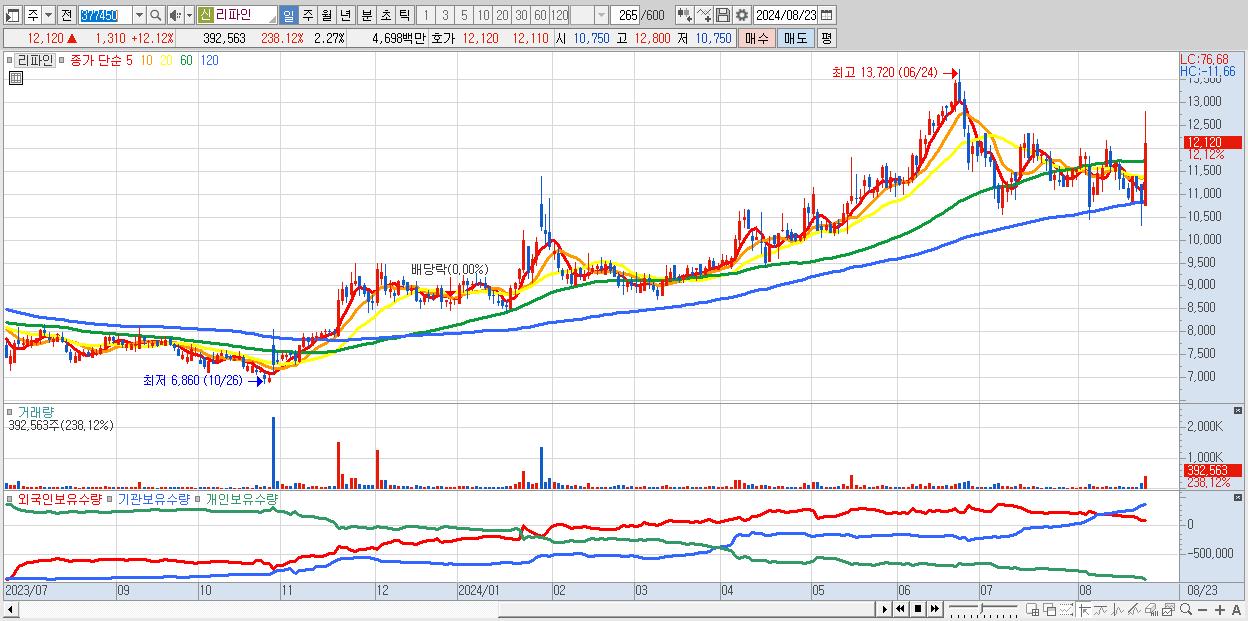Click the speaker sound icon in toolbar
The image size is (1248, 621).
tap(175, 15)
